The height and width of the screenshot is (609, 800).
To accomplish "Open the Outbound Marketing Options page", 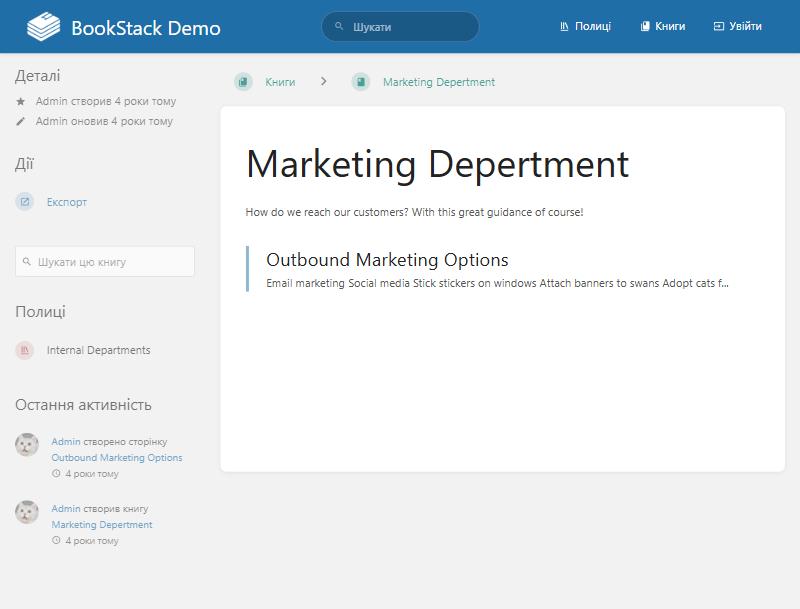I will click(x=387, y=260).
